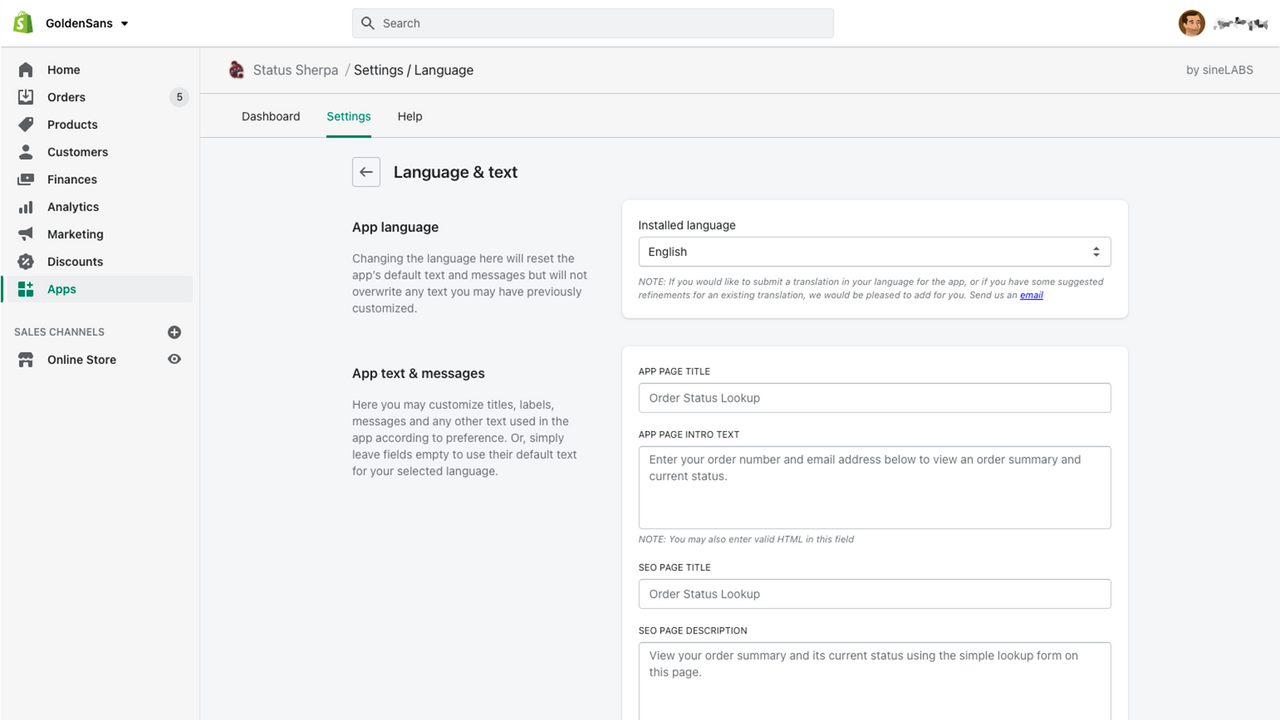Click the Search field
Viewport: 1280px width, 720px height.
pyautogui.click(x=593, y=23)
